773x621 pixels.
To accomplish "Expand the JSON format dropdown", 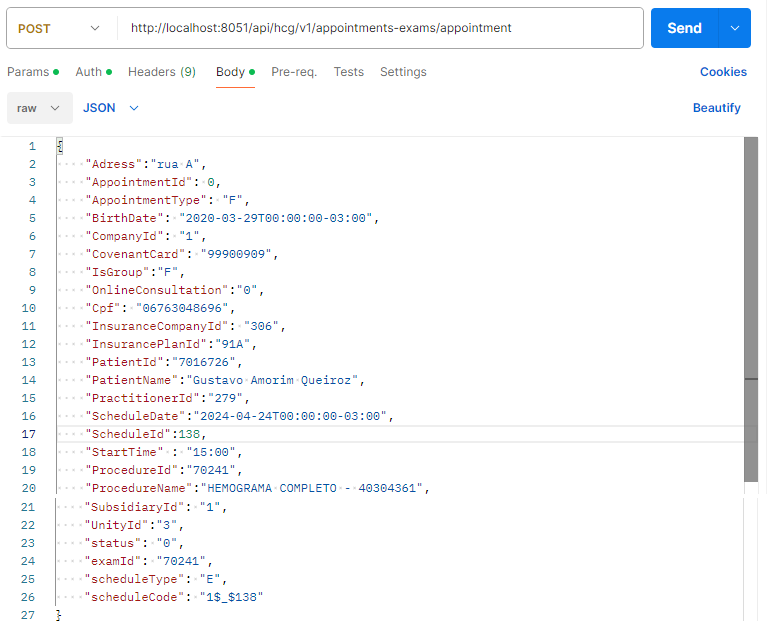I will (x=111, y=108).
